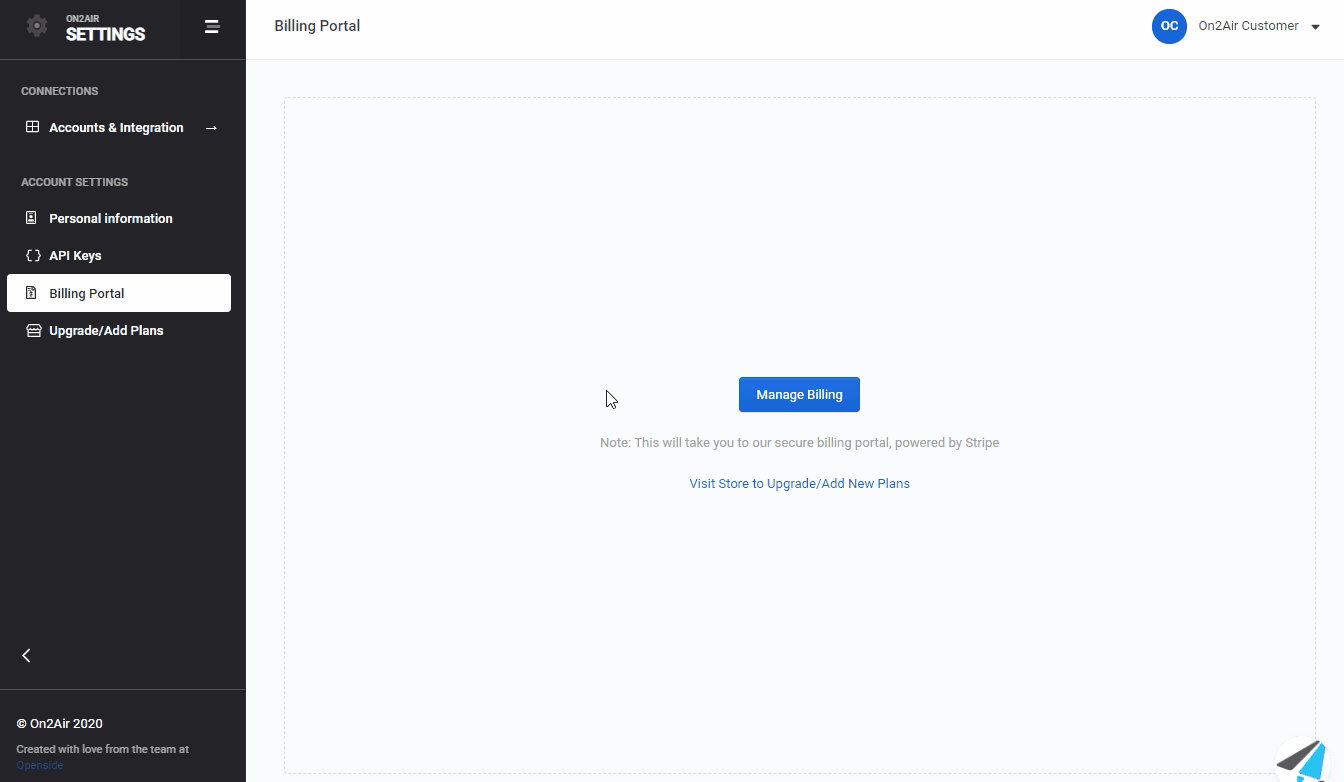Open dropdown caret beside On2Air Customer
Viewport: 1344px width, 782px height.
tap(1315, 28)
